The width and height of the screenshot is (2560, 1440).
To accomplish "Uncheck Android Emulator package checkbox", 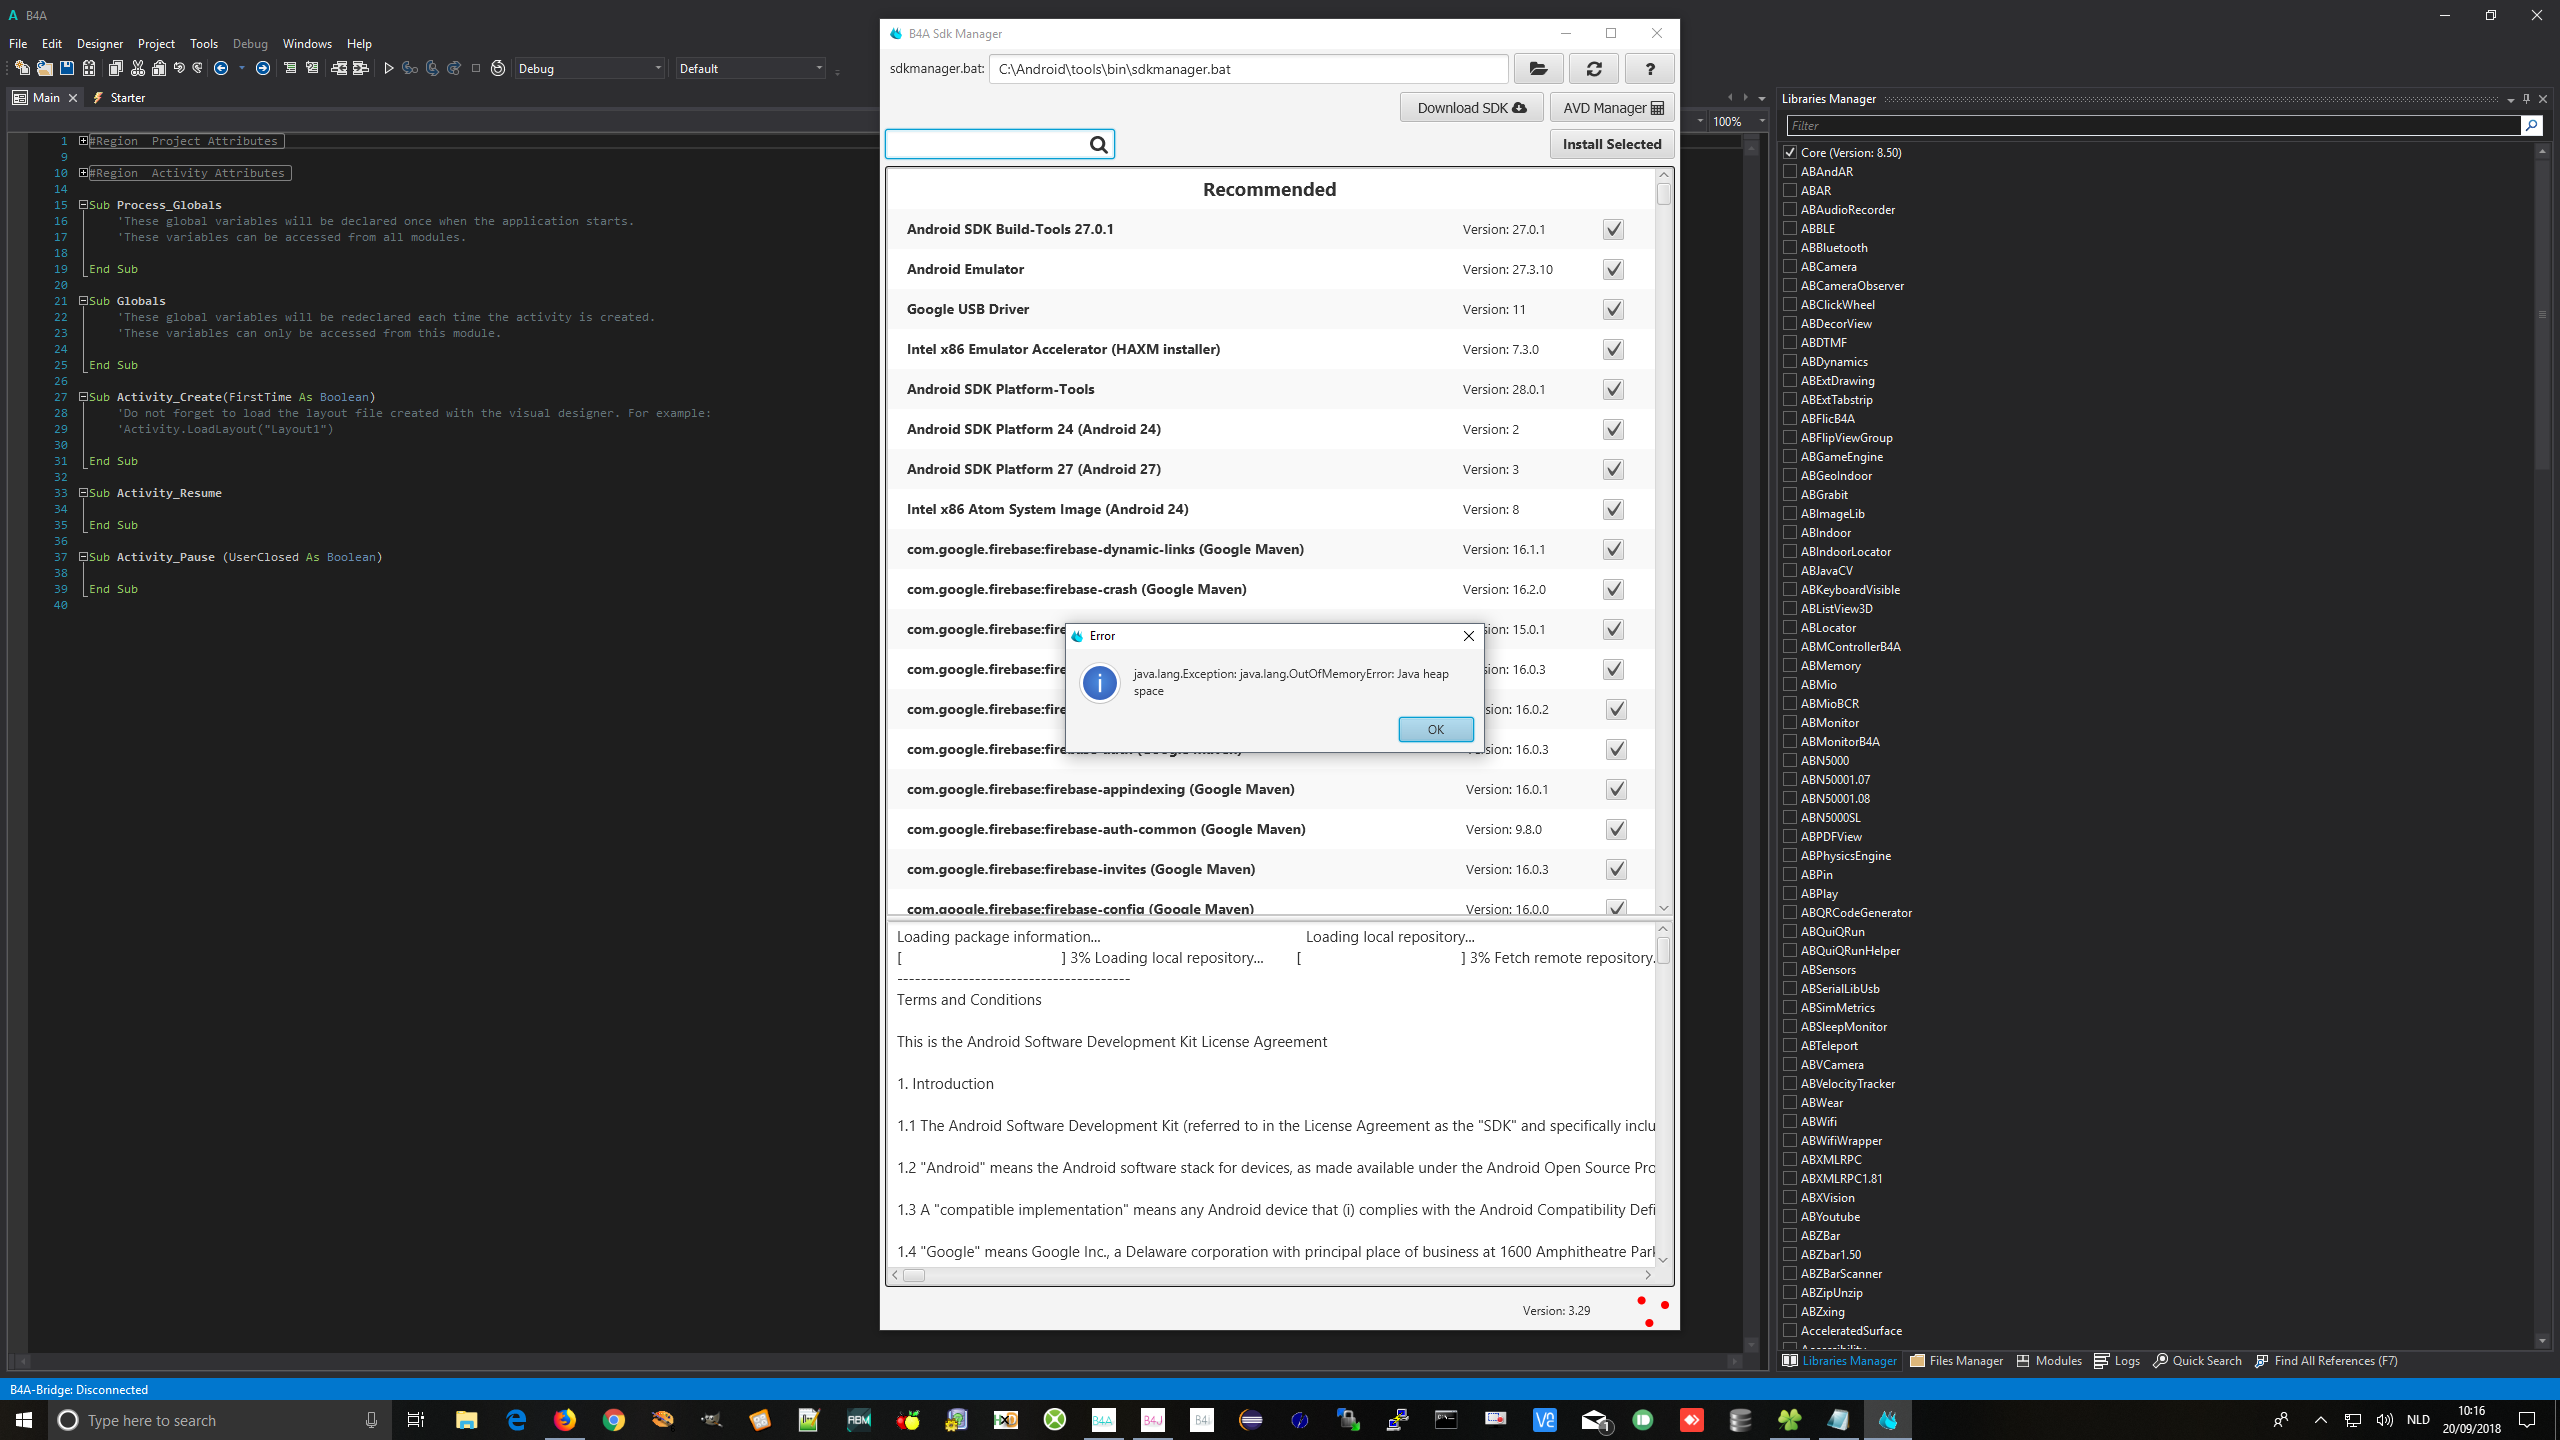I will 1613,269.
